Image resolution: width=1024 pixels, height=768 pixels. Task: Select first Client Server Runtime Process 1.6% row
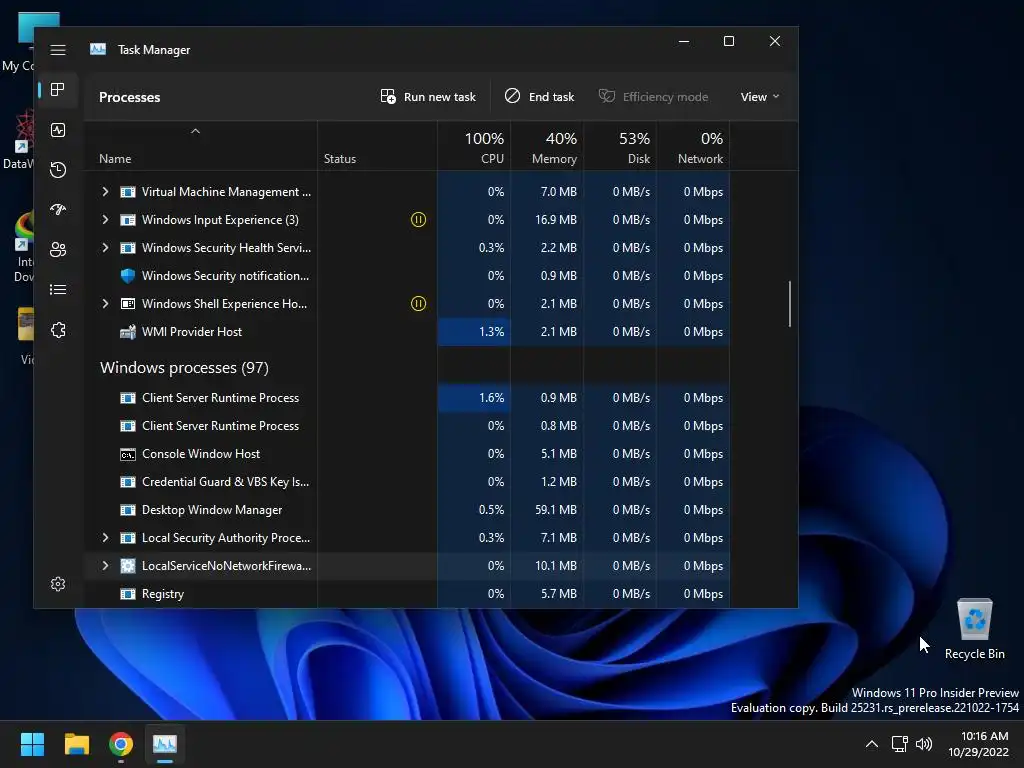408,398
